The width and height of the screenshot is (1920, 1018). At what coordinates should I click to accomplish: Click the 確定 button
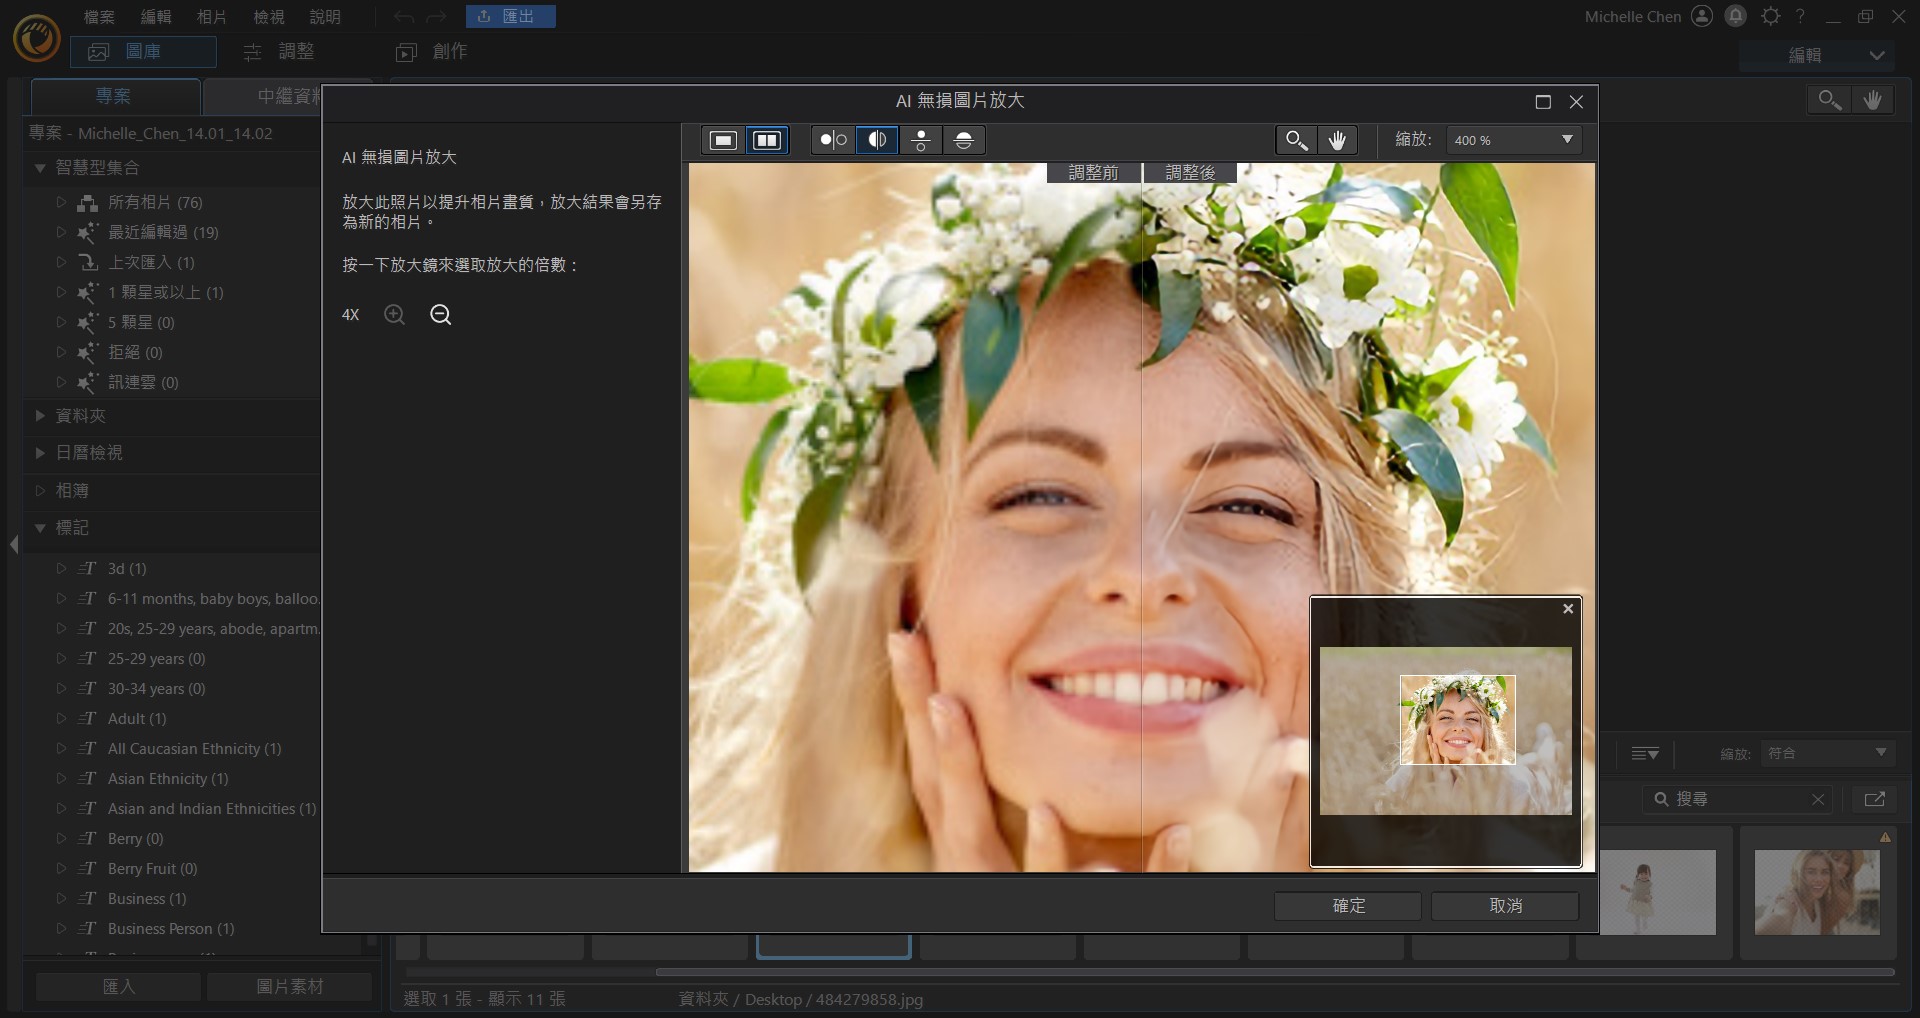click(x=1347, y=906)
